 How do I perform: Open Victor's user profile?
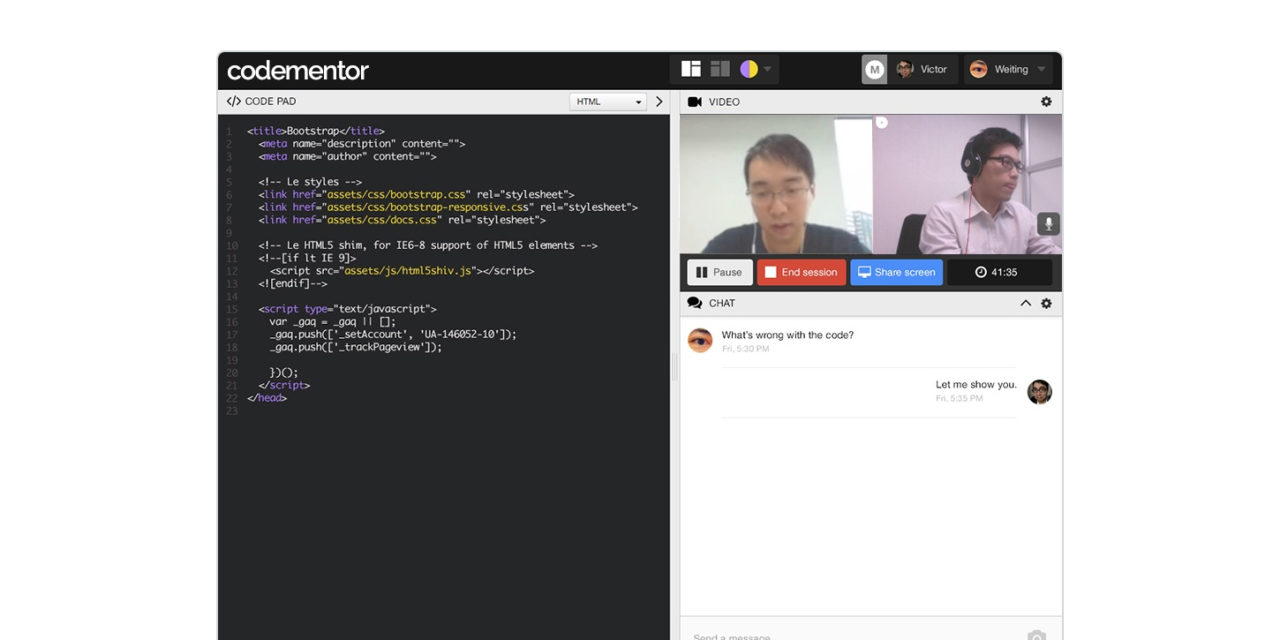click(922, 69)
